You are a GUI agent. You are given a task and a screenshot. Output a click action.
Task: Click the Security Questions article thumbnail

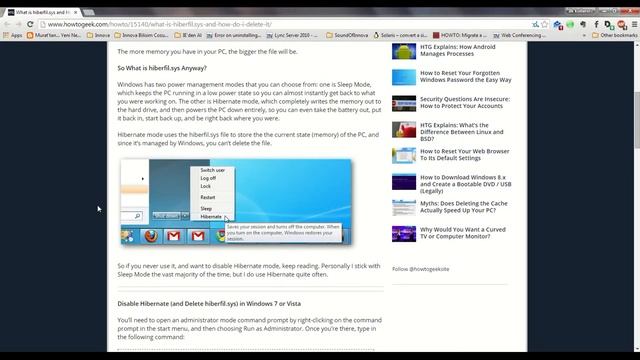[404, 103]
